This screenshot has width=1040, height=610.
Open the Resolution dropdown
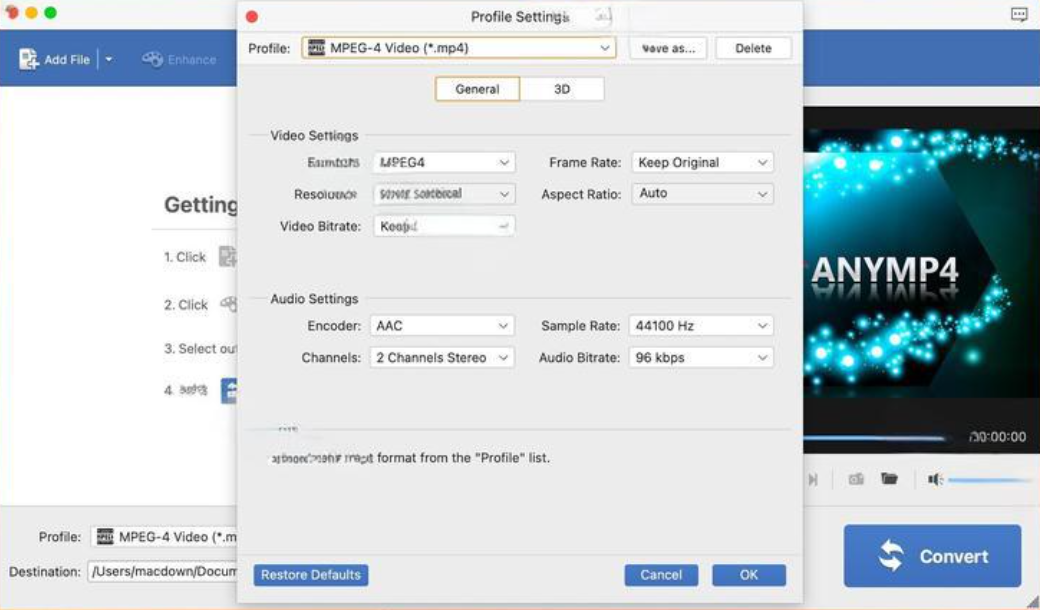coord(444,194)
